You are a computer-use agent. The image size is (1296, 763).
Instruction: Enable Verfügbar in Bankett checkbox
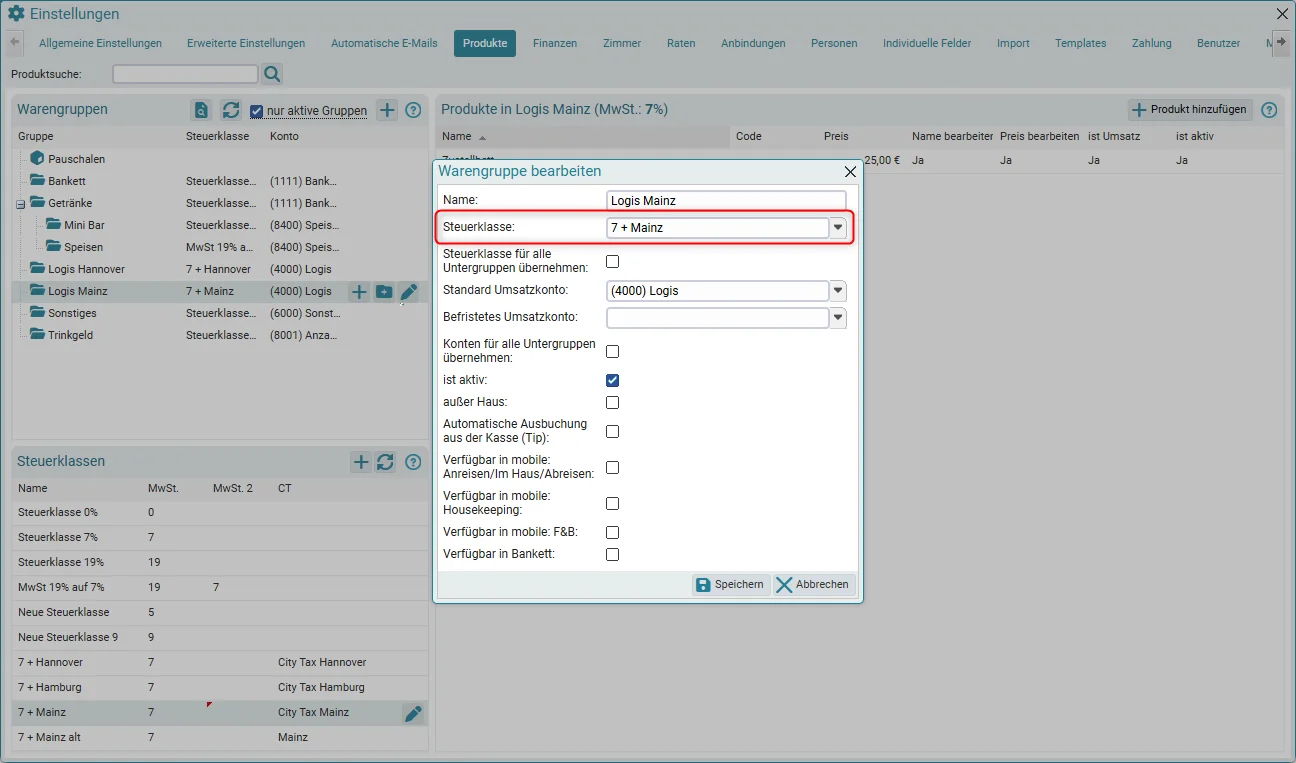click(613, 554)
